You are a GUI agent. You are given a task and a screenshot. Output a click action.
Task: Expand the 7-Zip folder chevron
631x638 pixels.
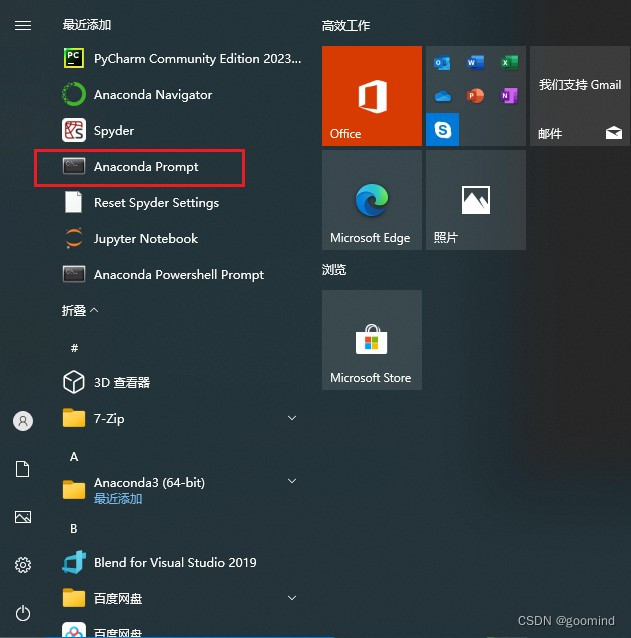pyautogui.click(x=292, y=418)
